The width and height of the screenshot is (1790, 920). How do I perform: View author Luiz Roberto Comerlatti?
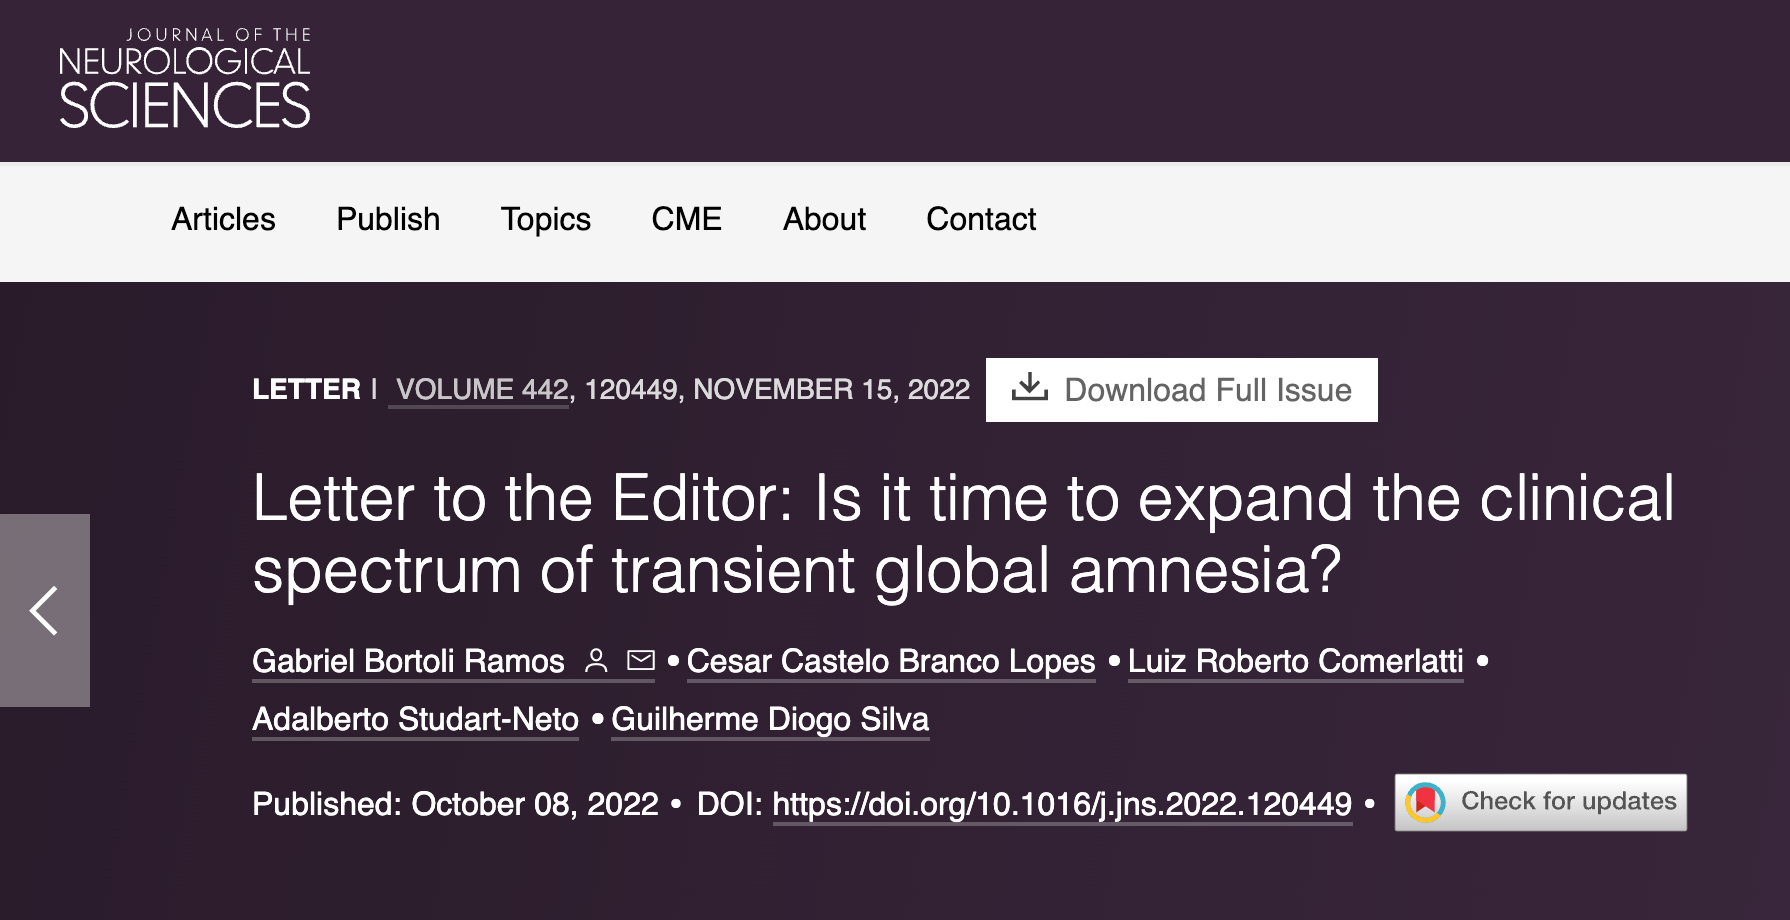click(1295, 661)
